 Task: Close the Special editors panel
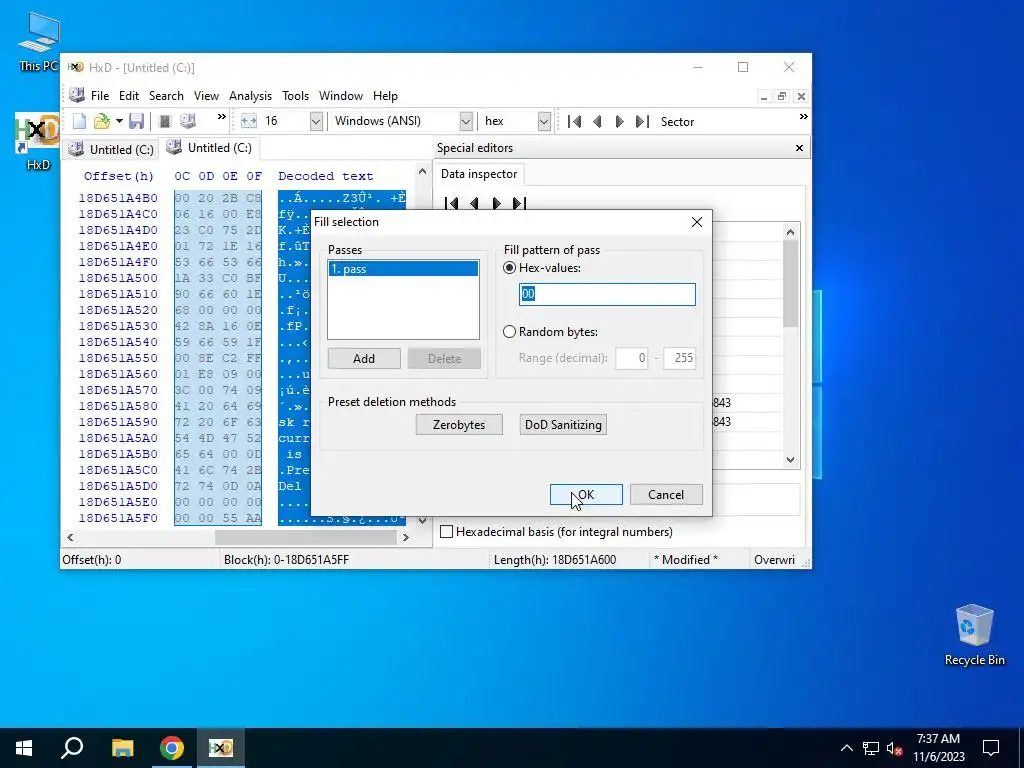(799, 148)
